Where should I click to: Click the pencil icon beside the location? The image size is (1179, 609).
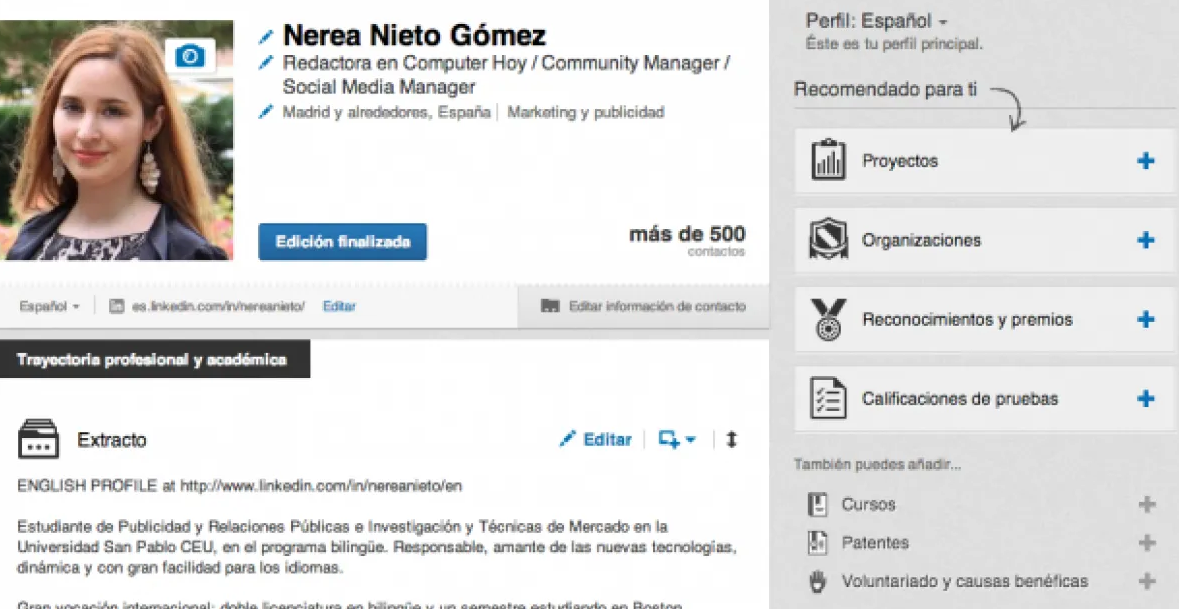[265, 112]
